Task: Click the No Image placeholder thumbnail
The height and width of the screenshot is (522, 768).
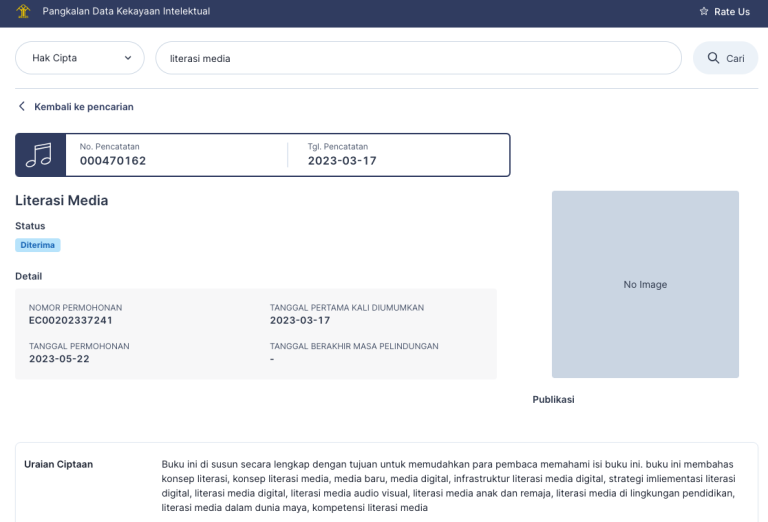Action: point(645,284)
